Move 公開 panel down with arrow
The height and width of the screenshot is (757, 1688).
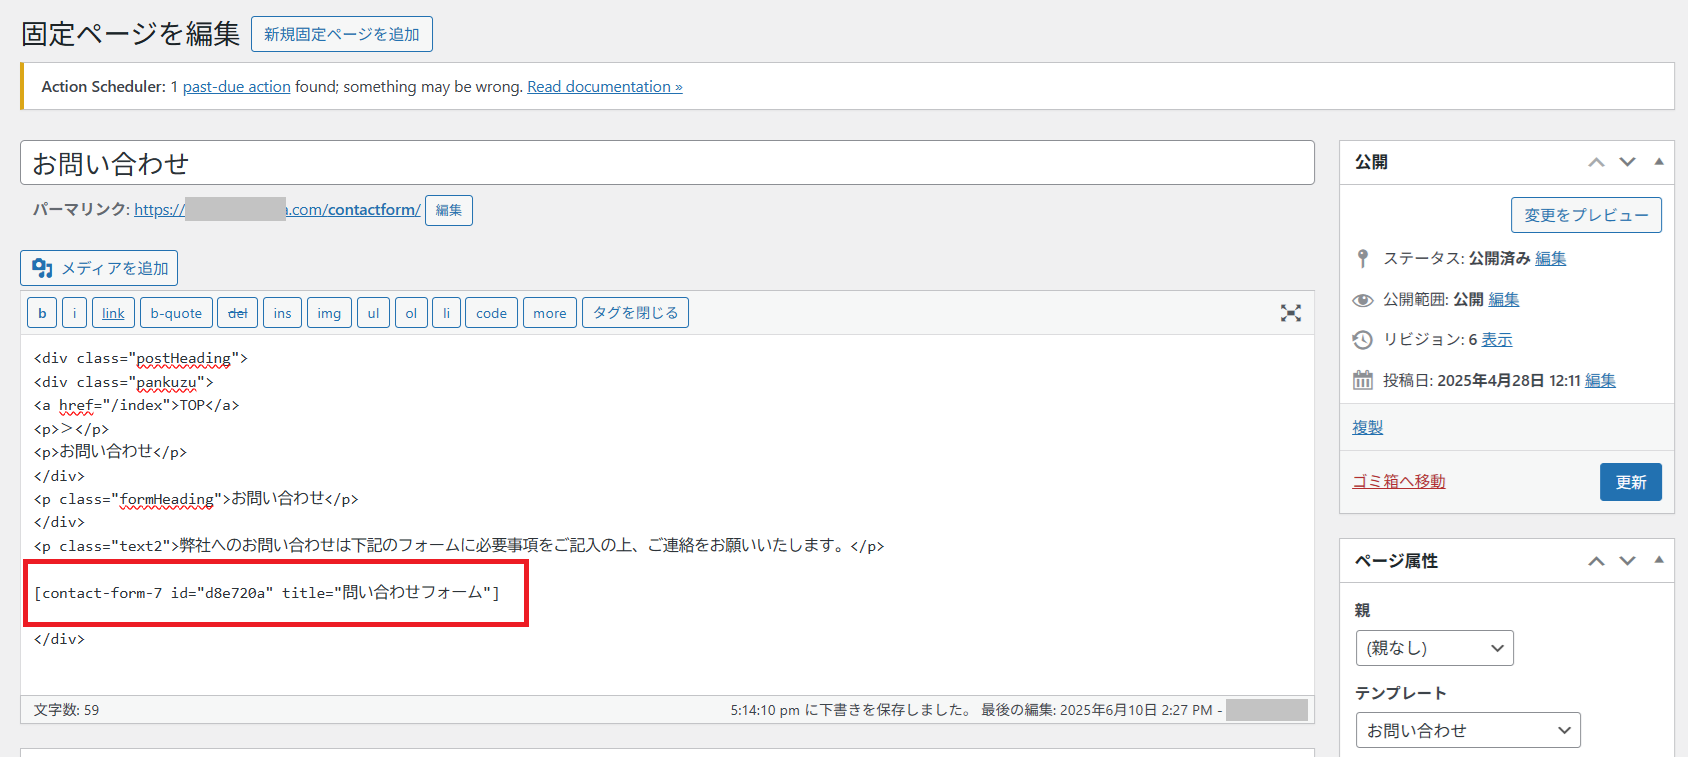[1627, 162]
